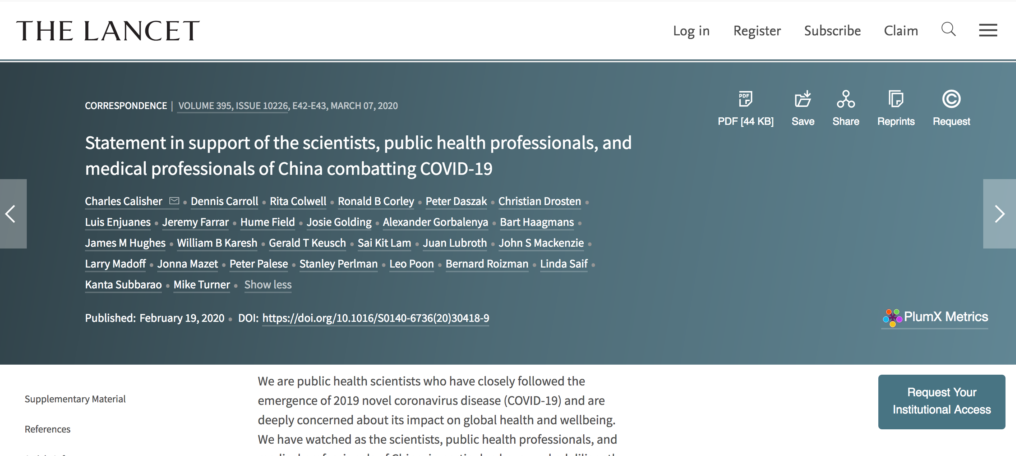Open author Christian Drosten
The height and width of the screenshot is (456, 1016).
click(540, 201)
